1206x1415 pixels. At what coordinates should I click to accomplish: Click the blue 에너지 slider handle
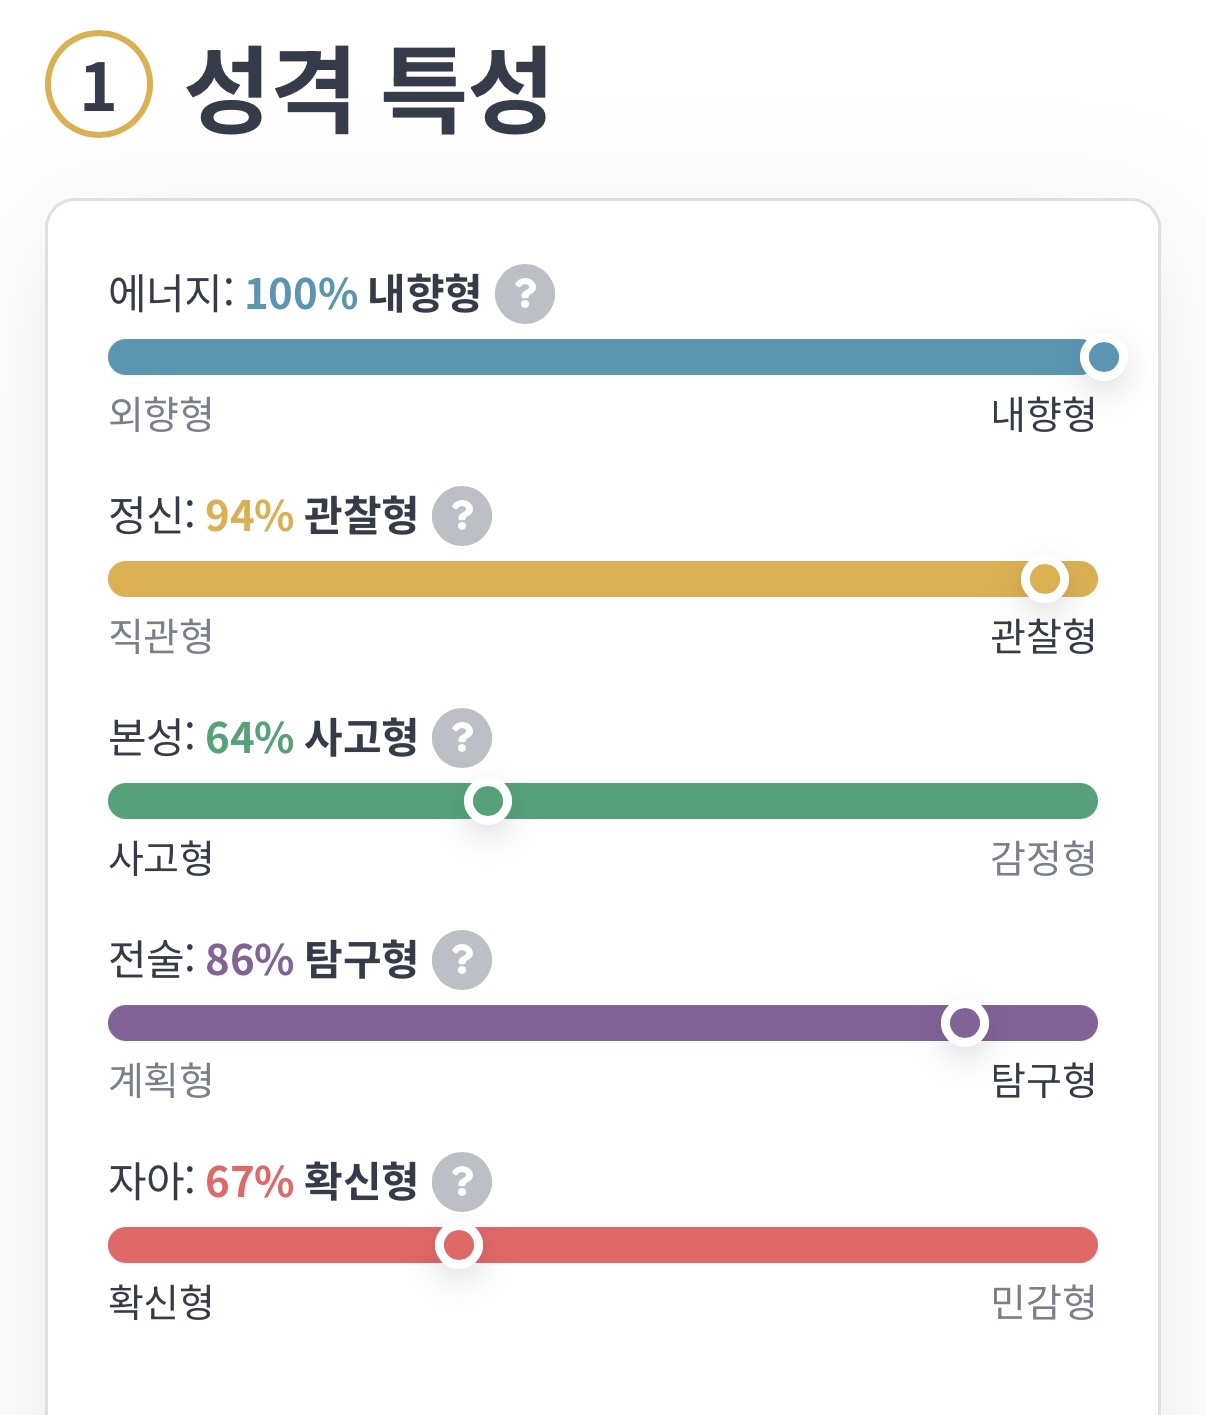click(1103, 357)
